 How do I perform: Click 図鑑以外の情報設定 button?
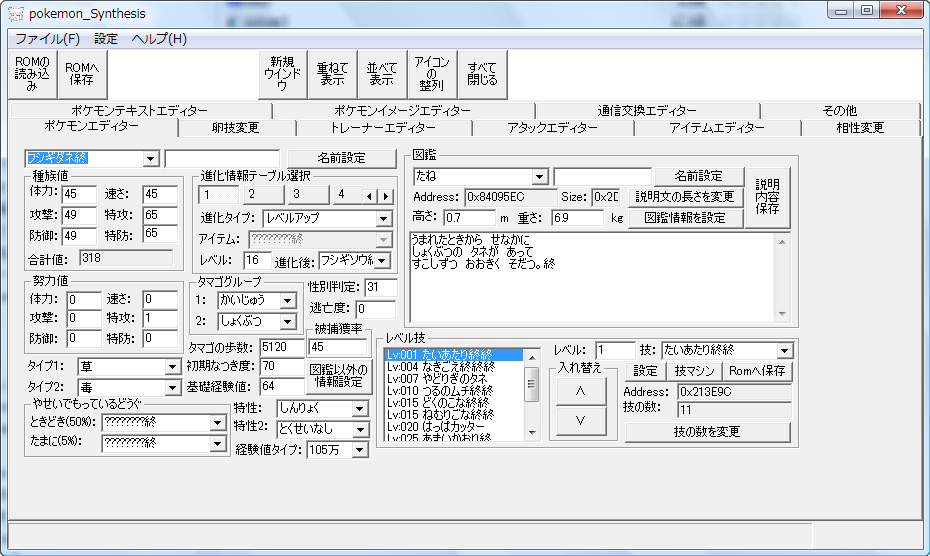339,376
